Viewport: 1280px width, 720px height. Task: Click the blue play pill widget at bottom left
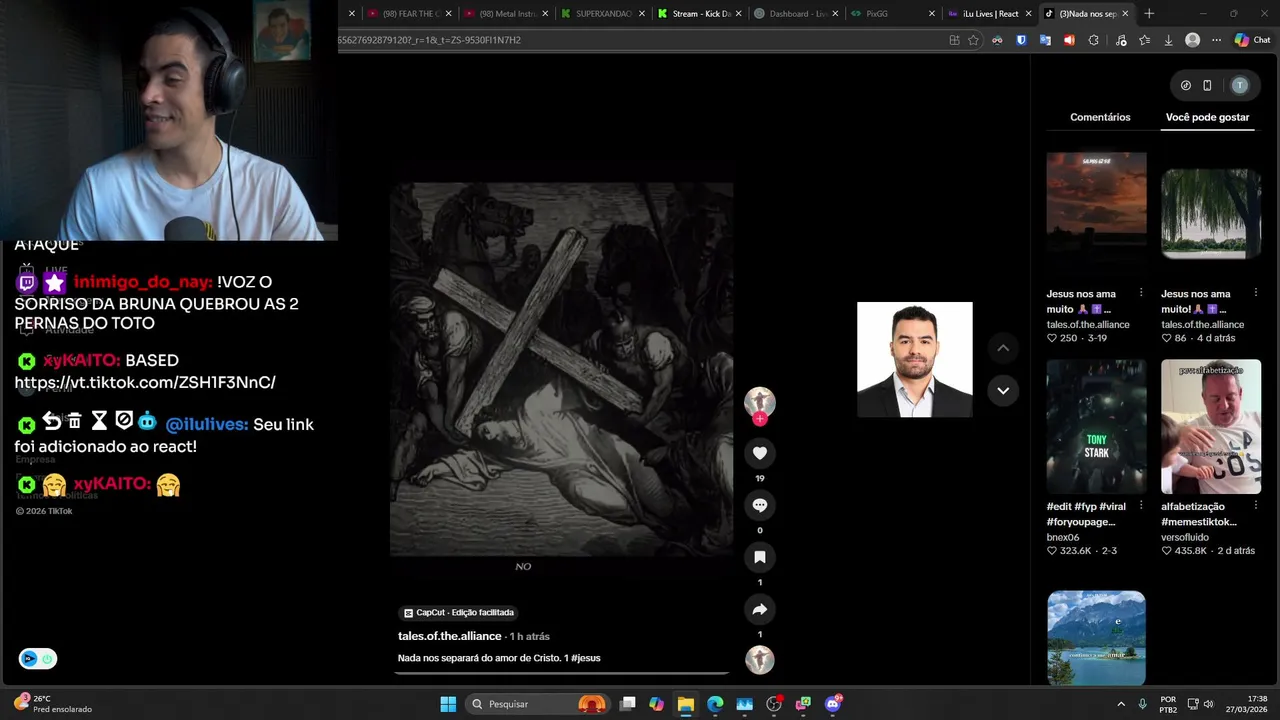(38, 659)
